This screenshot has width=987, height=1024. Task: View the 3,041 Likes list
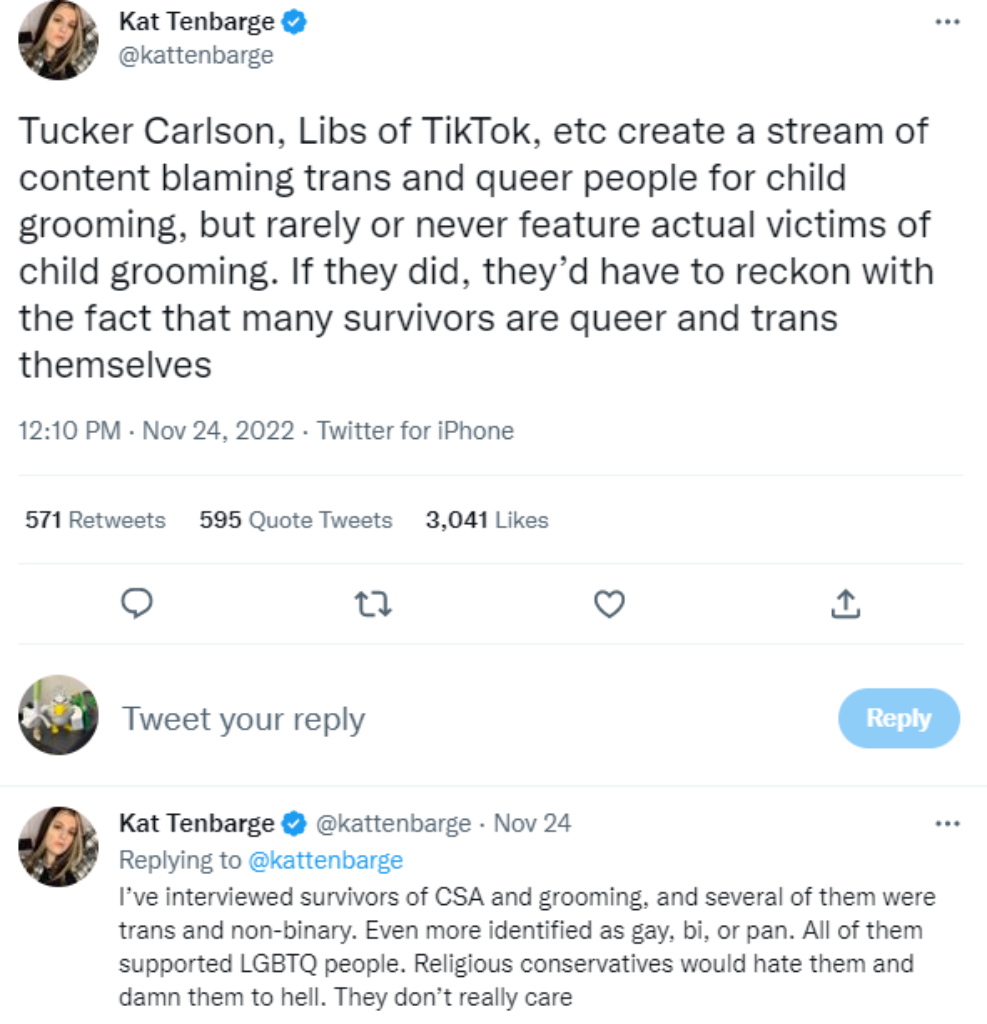[x=487, y=520]
